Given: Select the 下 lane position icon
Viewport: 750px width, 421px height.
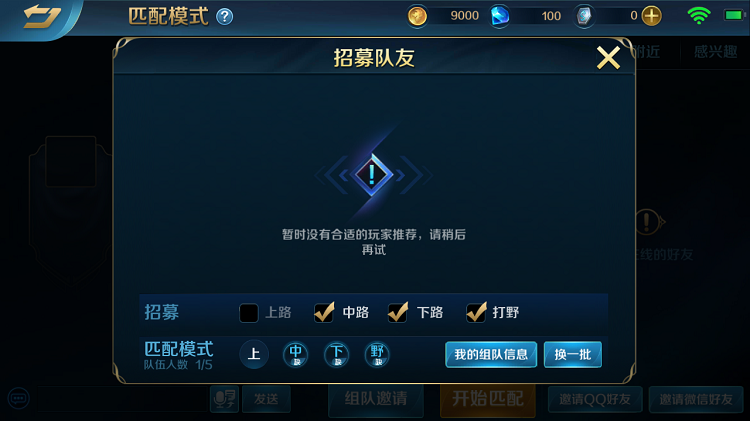Looking at the screenshot, I should pyautogui.click(x=337, y=355).
